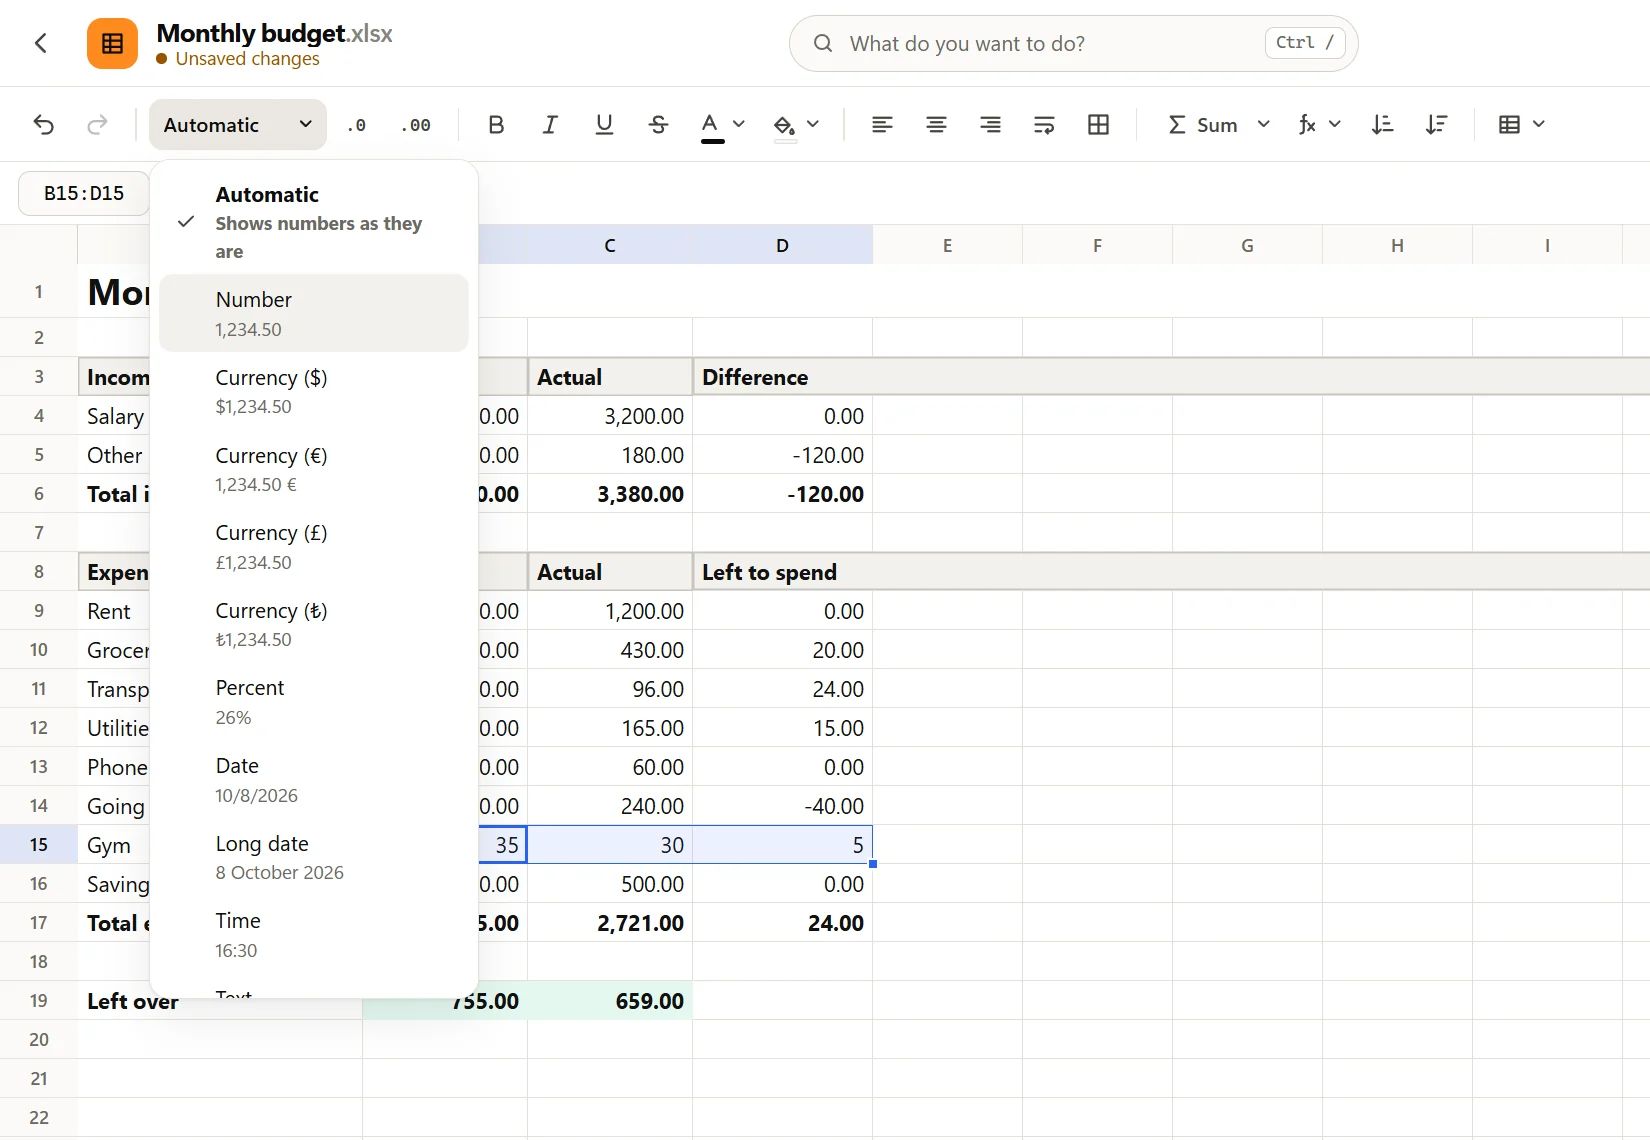Click the table format icon
Screen dimensions: 1650x1140
1510,125
